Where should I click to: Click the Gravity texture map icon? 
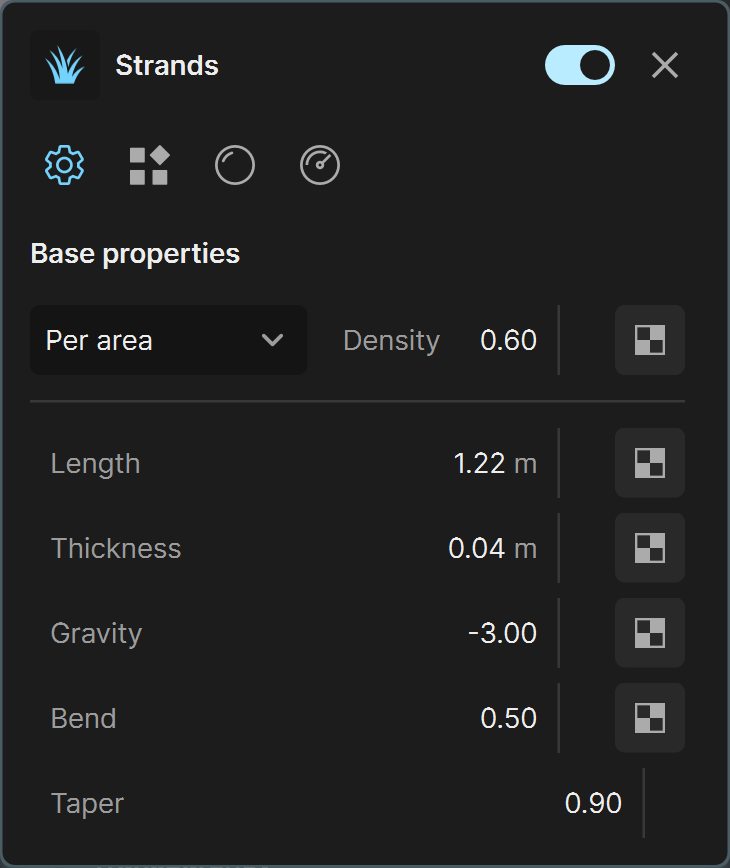pos(650,633)
